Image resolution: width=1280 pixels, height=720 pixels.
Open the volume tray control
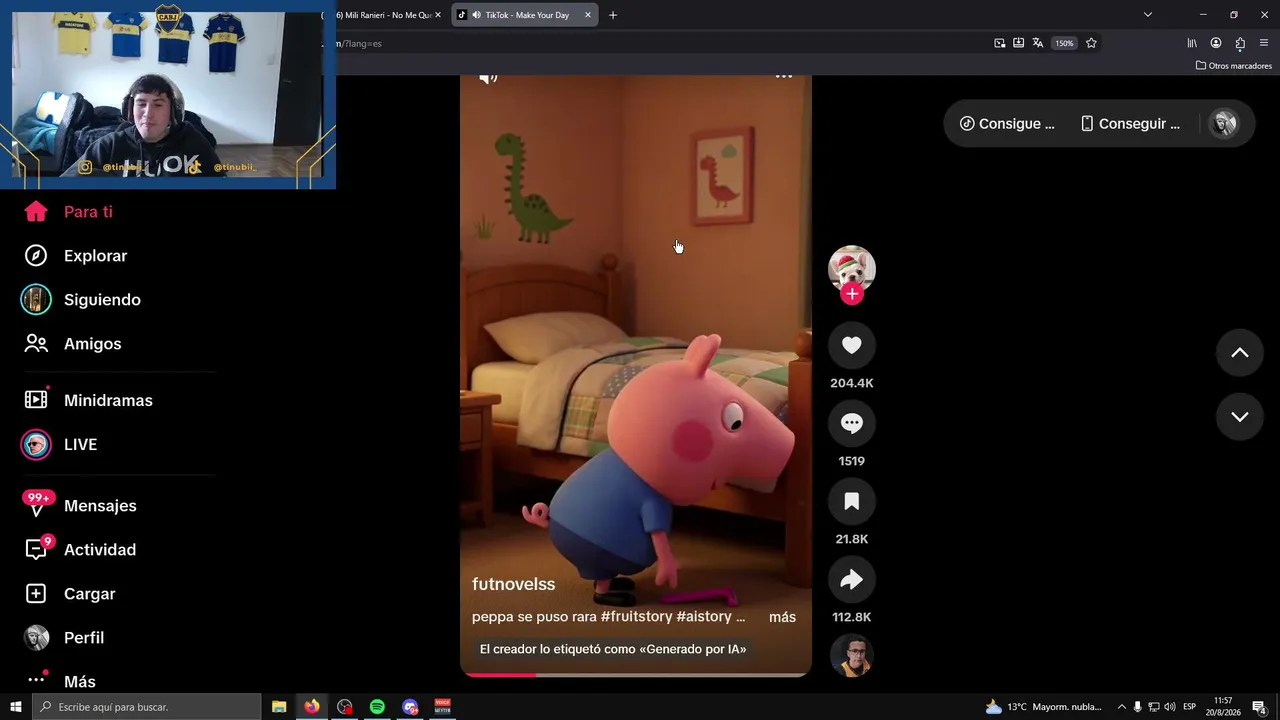[x=1169, y=707]
